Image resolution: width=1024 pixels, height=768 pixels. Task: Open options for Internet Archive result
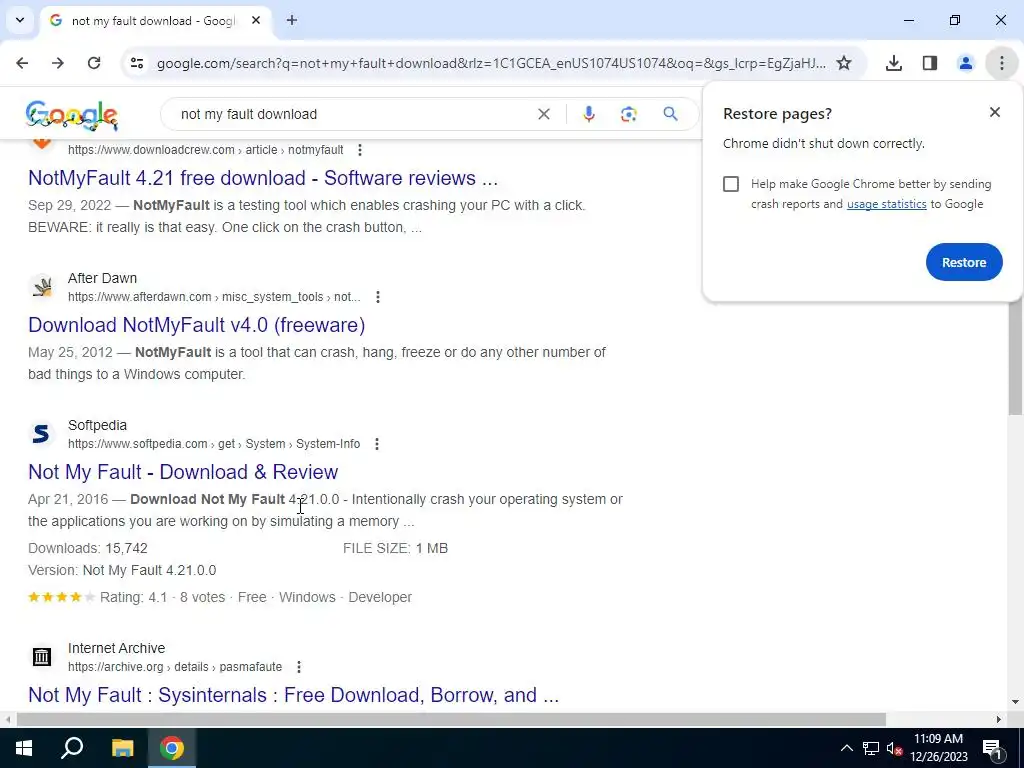click(299, 667)
